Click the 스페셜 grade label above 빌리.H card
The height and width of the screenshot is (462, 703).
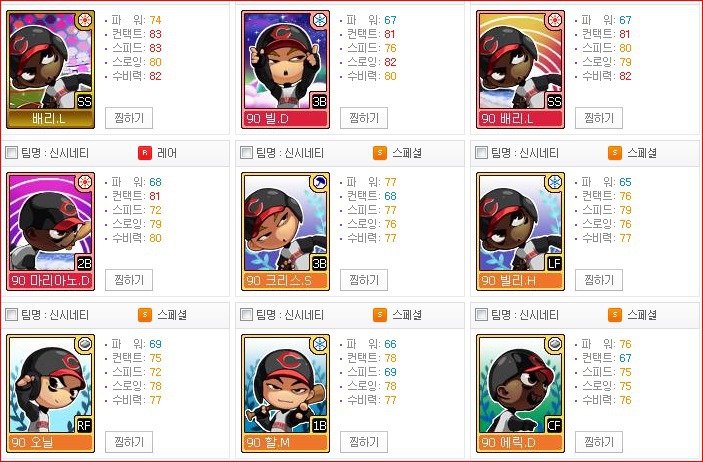coord(642,153)
